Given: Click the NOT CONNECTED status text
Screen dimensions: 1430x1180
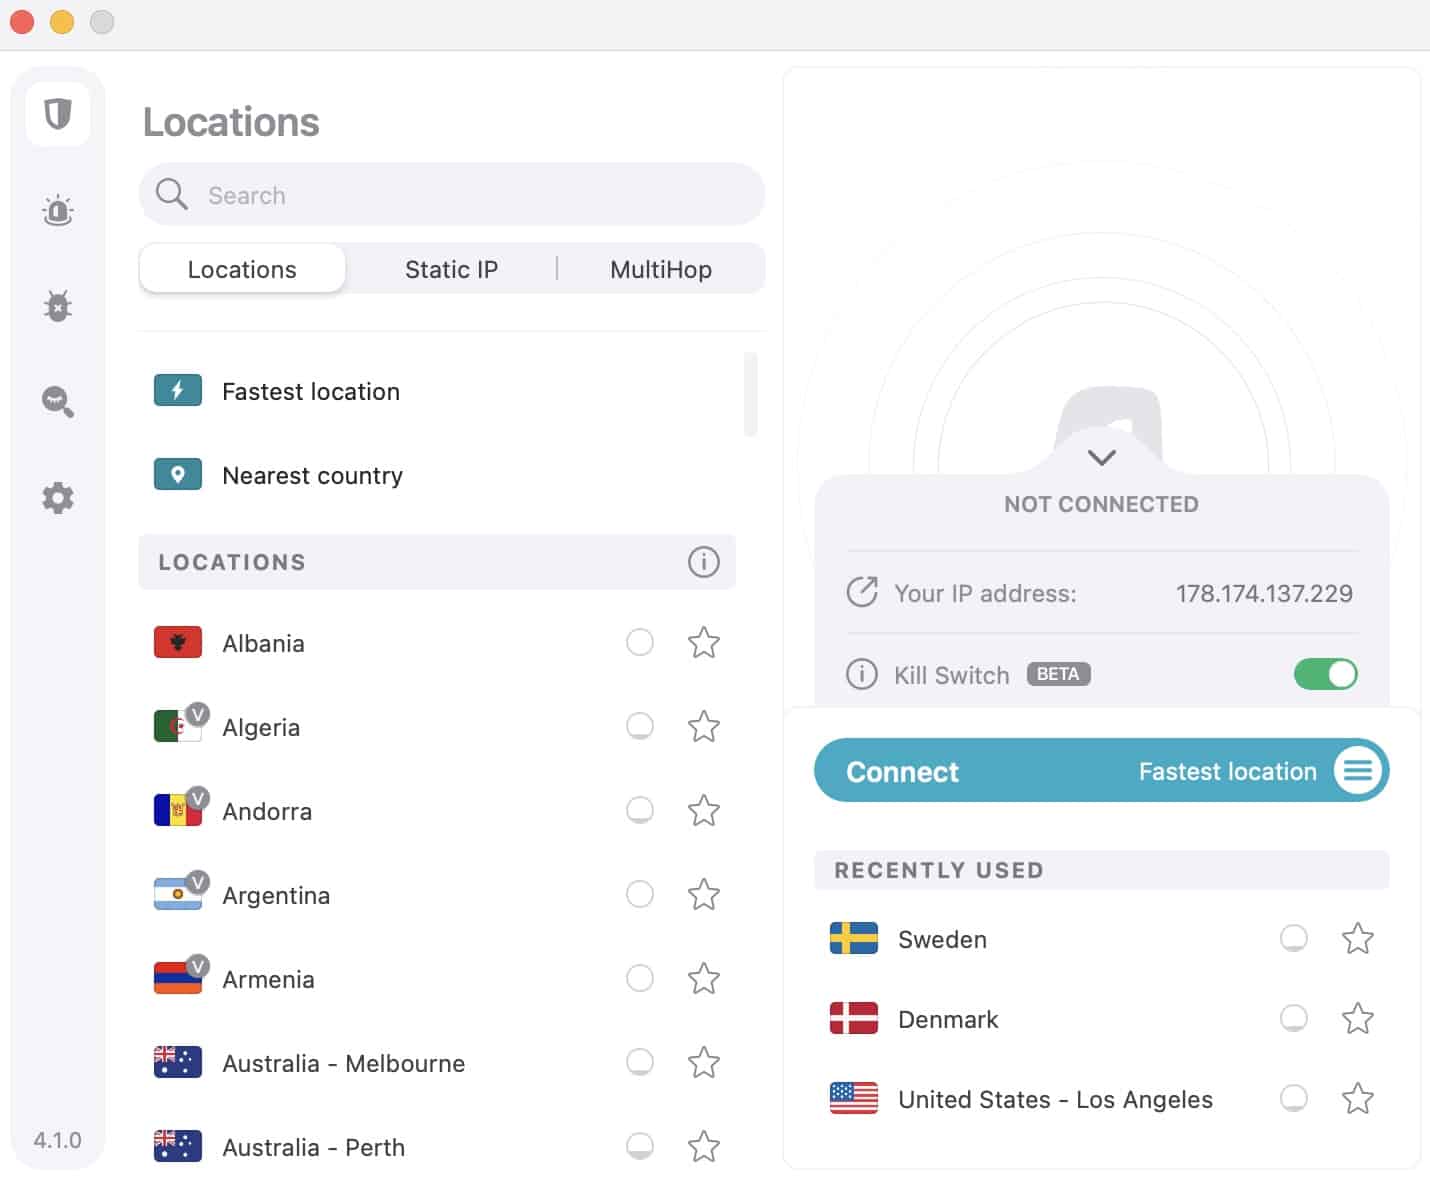Looking at the screenshot, I should tap(1101, 504).
